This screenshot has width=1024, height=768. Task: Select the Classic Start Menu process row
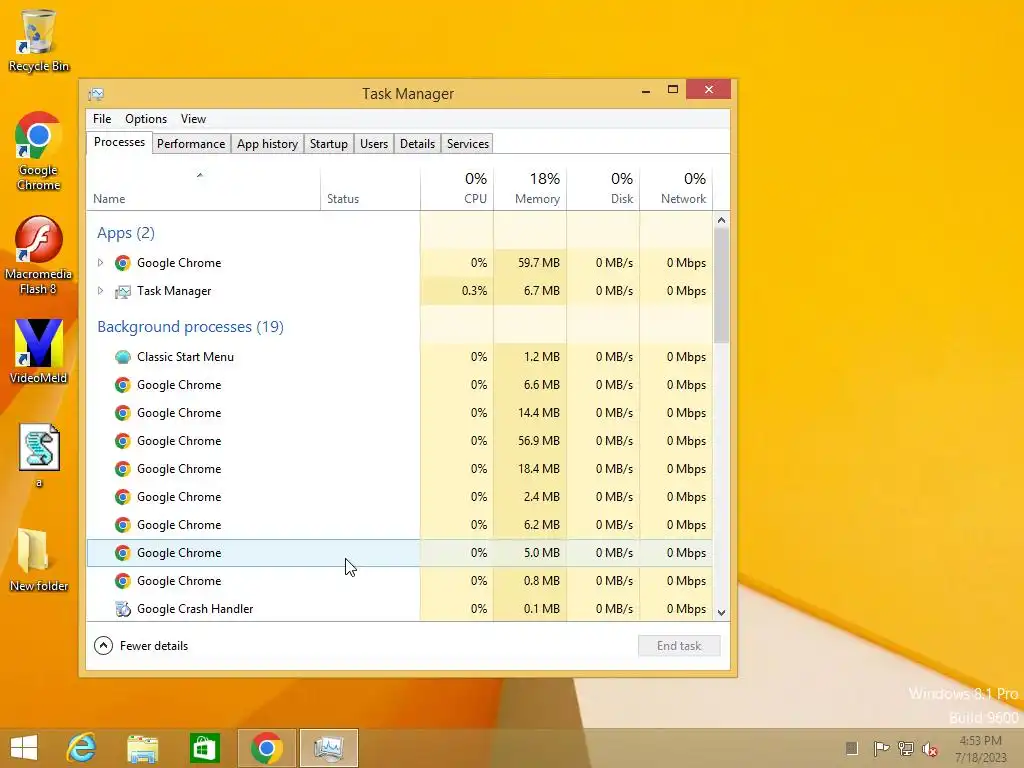400,357
